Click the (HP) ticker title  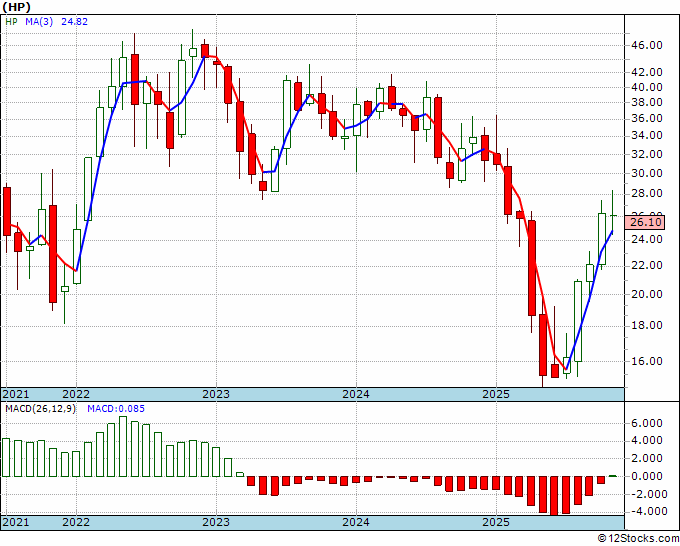tap(16, 7)
